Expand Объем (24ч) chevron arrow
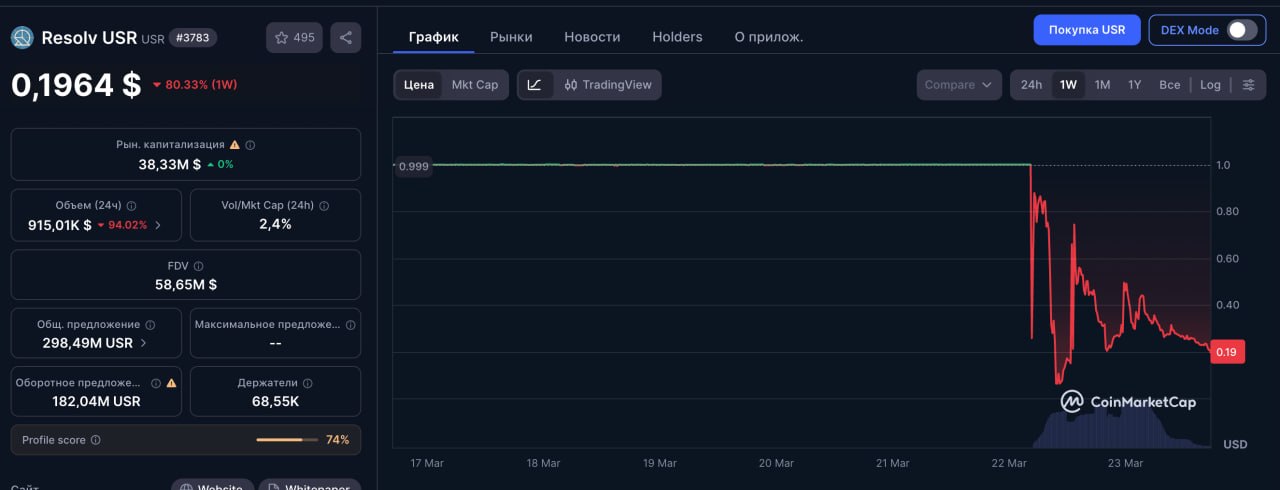 (158, 225)
